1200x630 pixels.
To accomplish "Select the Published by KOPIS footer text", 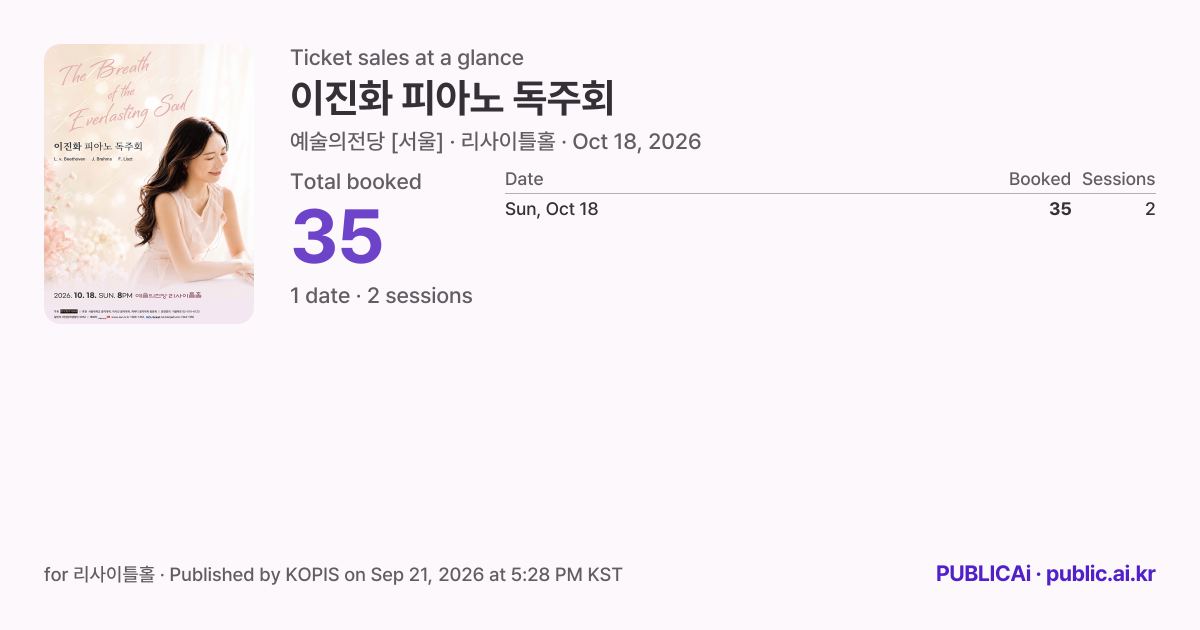I will [254, 575].
